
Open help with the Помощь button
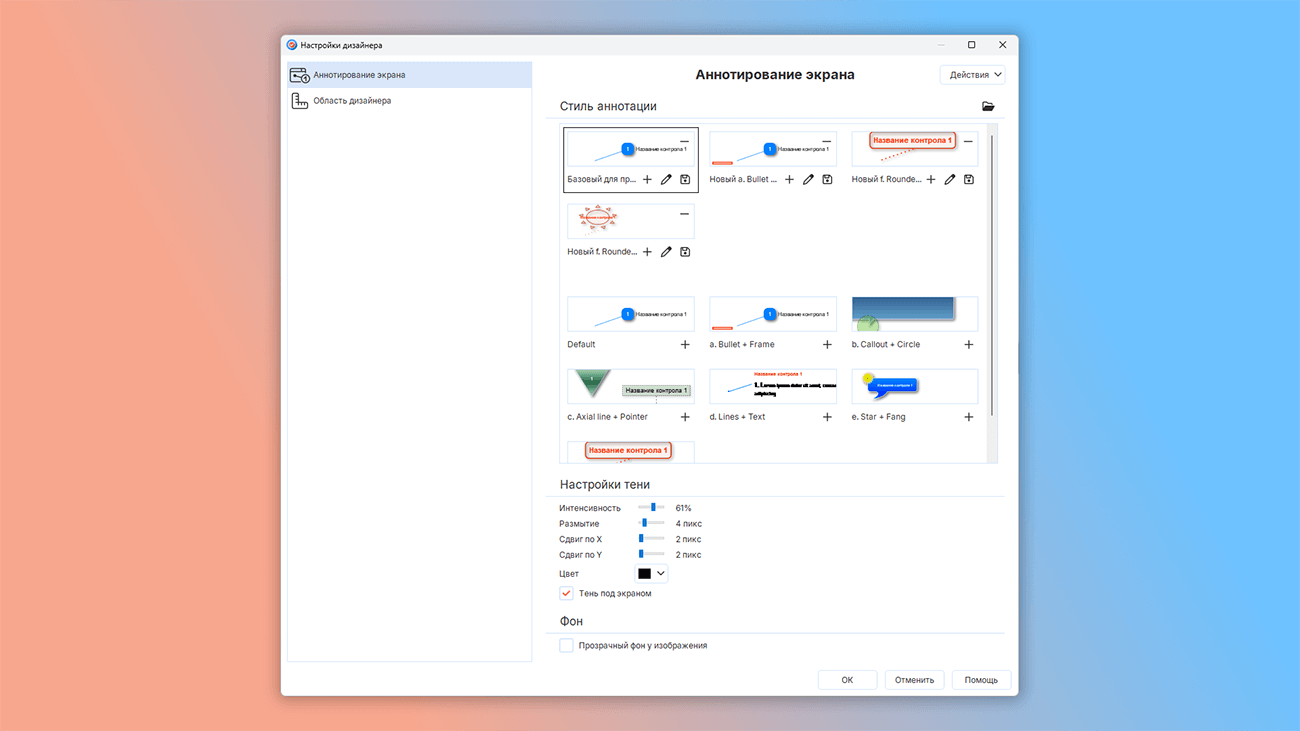point(981,680)
